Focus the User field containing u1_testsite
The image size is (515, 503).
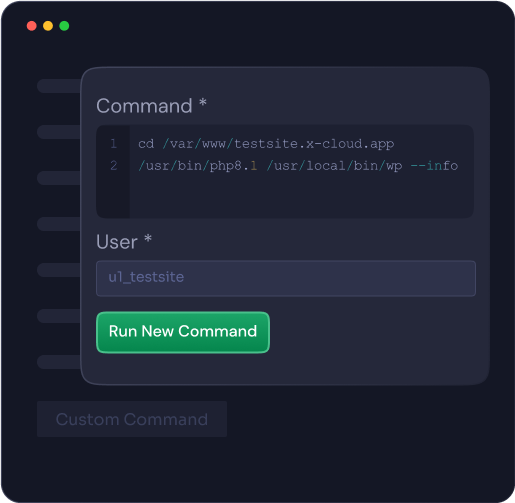coord(286,278)
